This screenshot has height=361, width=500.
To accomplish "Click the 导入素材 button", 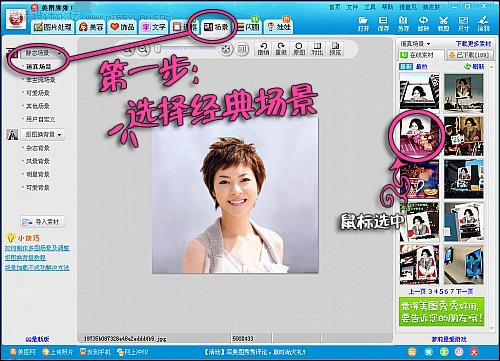I will [x=43, y=222].
